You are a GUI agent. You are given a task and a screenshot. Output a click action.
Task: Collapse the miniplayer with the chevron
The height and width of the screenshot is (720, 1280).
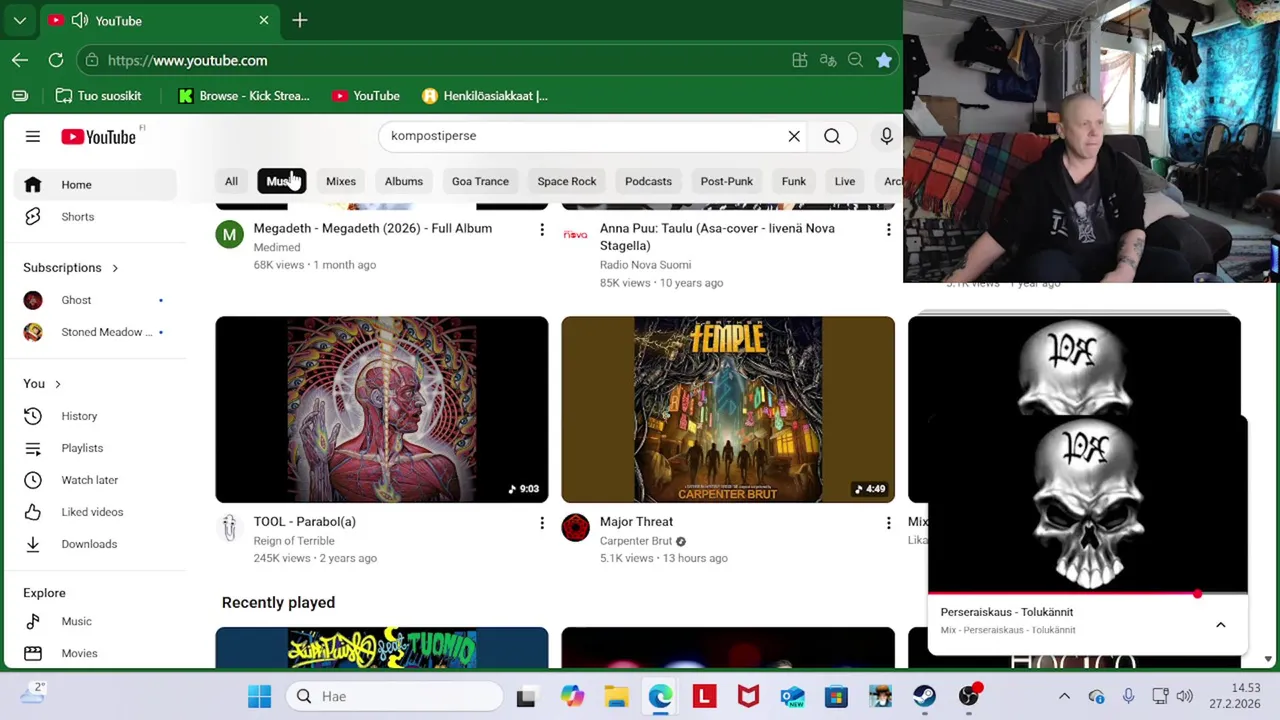(x=1220, y=625)
